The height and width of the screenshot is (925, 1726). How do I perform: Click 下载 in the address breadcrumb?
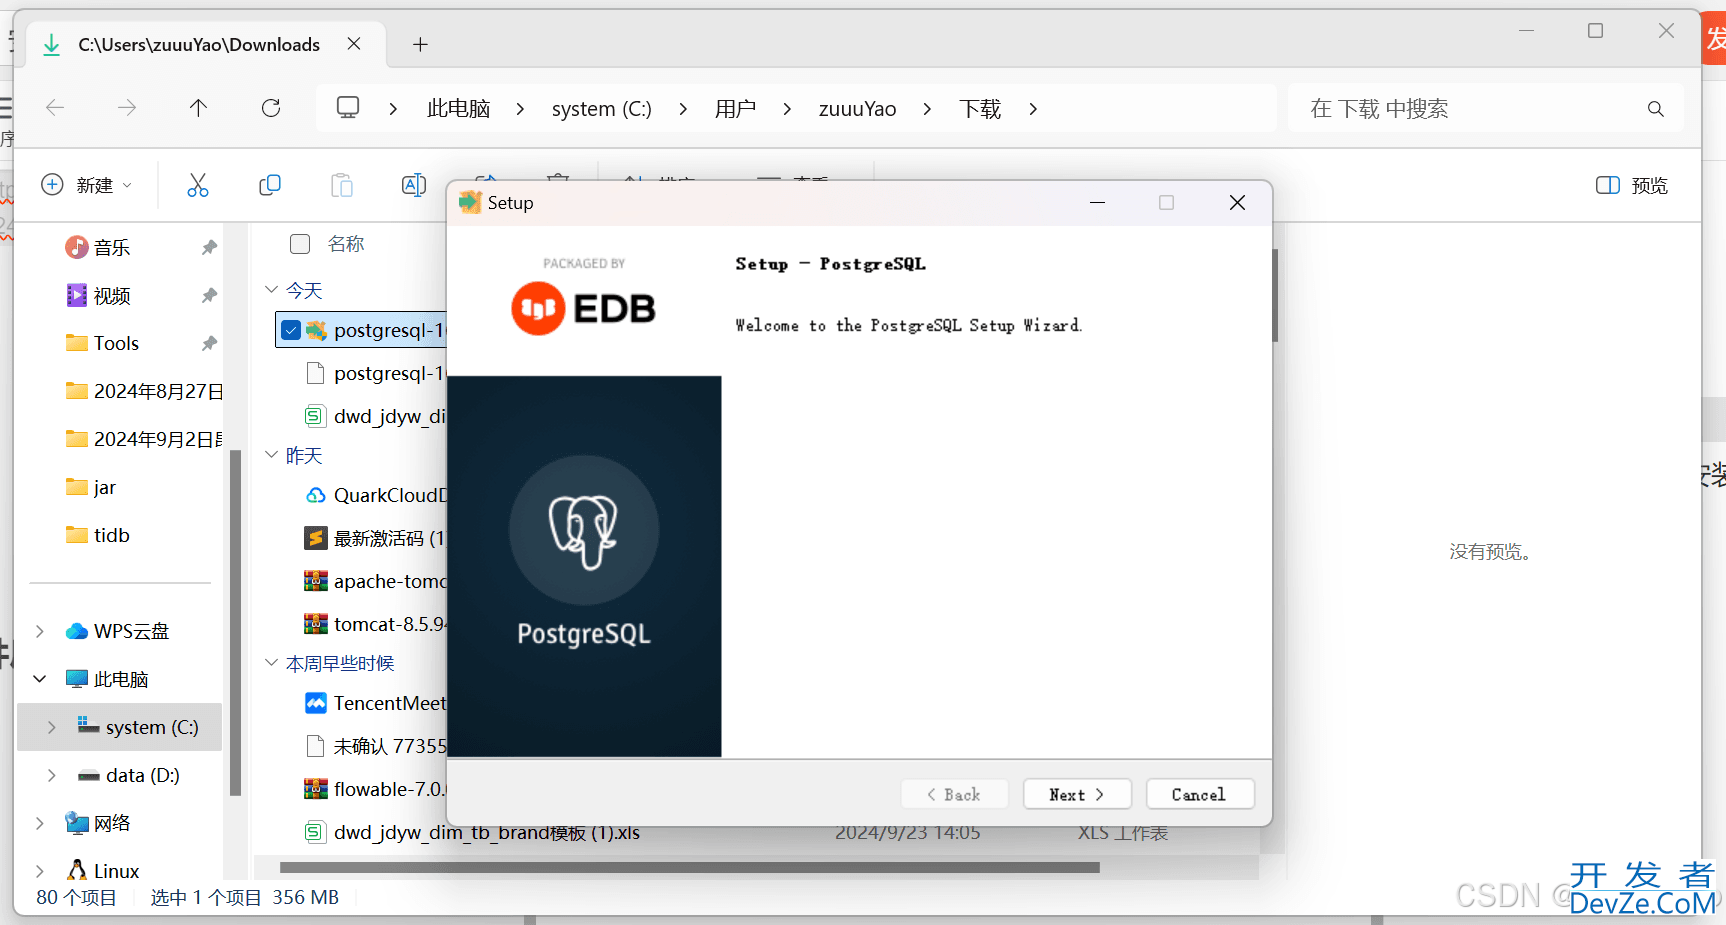click(980, 108)
